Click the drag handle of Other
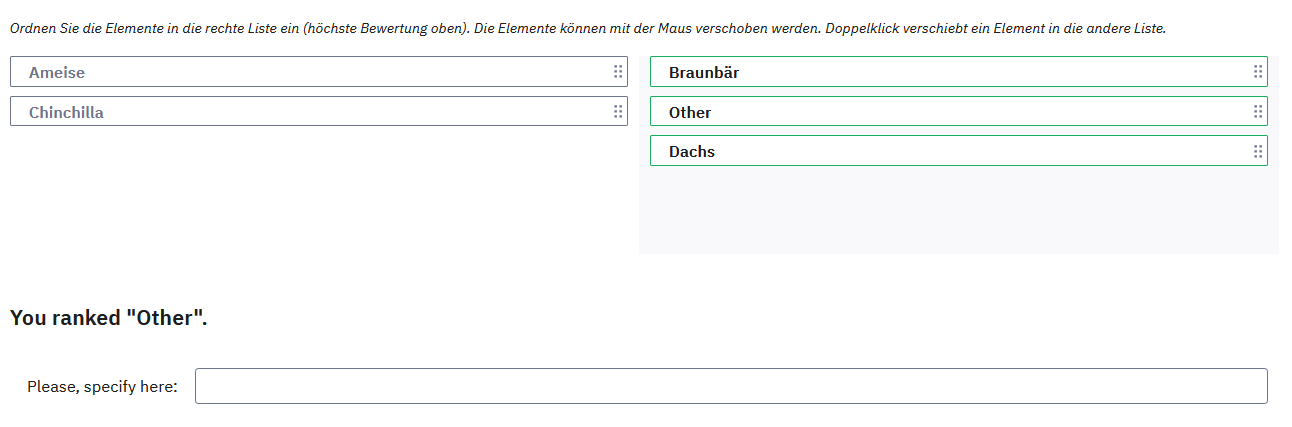 (x=1258, y=112)
